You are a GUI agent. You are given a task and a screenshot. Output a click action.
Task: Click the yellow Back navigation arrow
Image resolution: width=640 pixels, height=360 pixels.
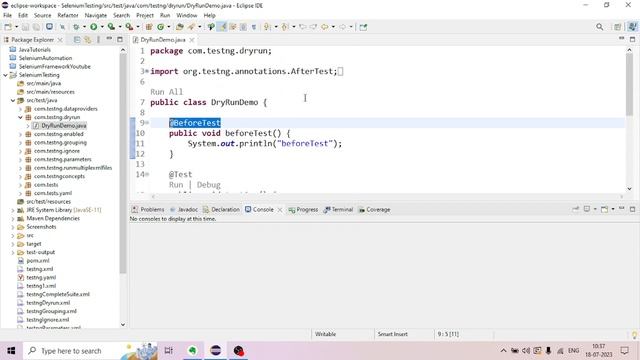click(324, 27)
